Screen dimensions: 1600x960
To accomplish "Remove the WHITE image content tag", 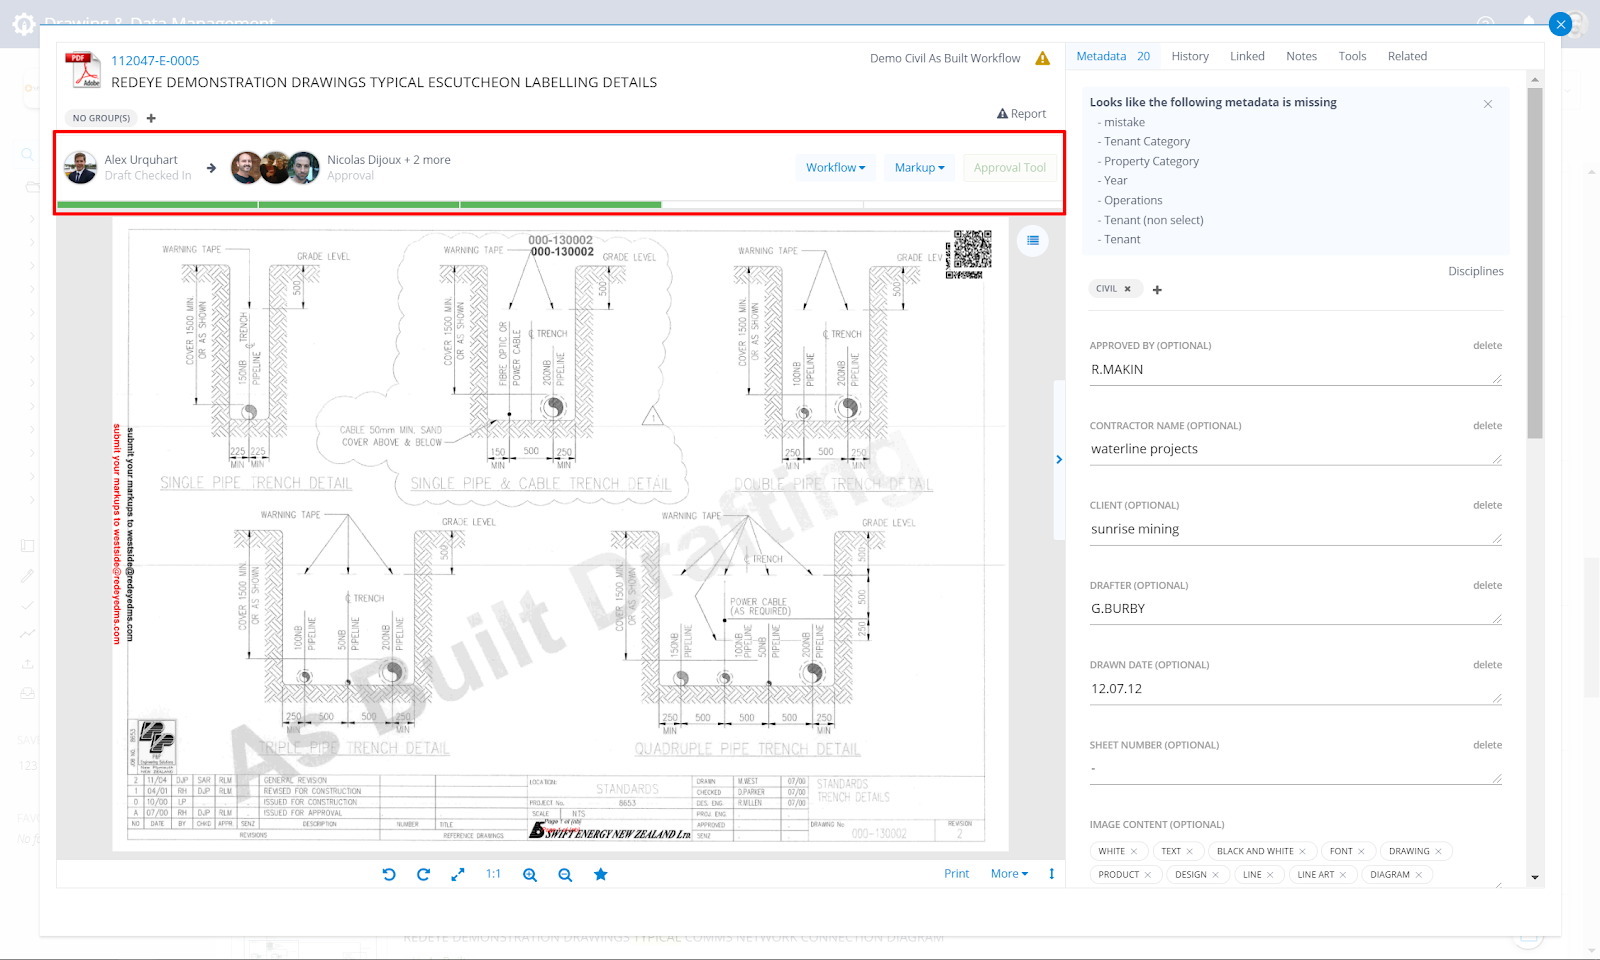I will click(1134, 851).
